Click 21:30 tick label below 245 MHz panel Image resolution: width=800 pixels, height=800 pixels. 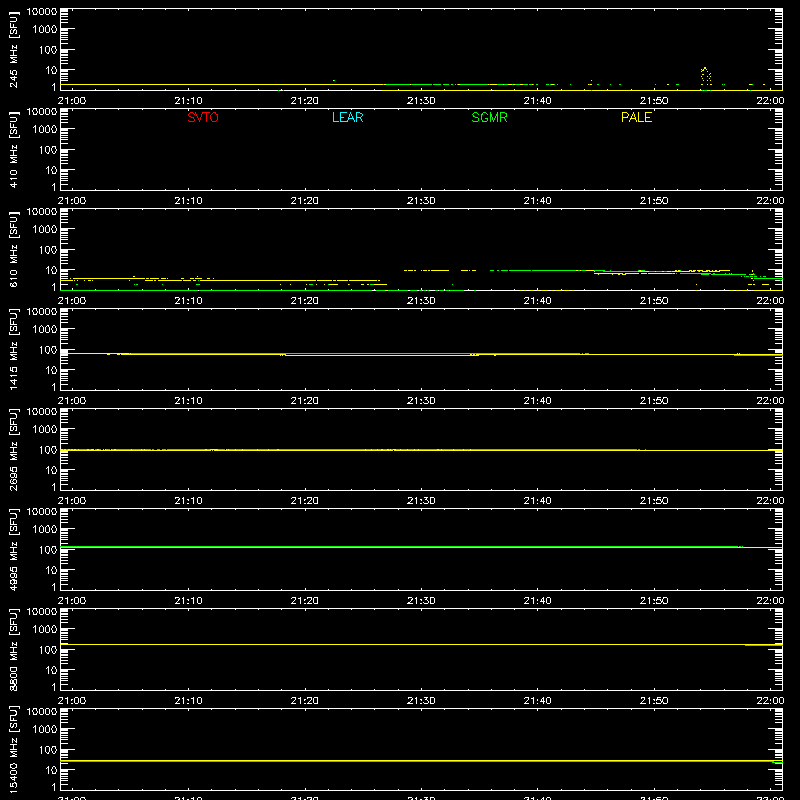421,101
